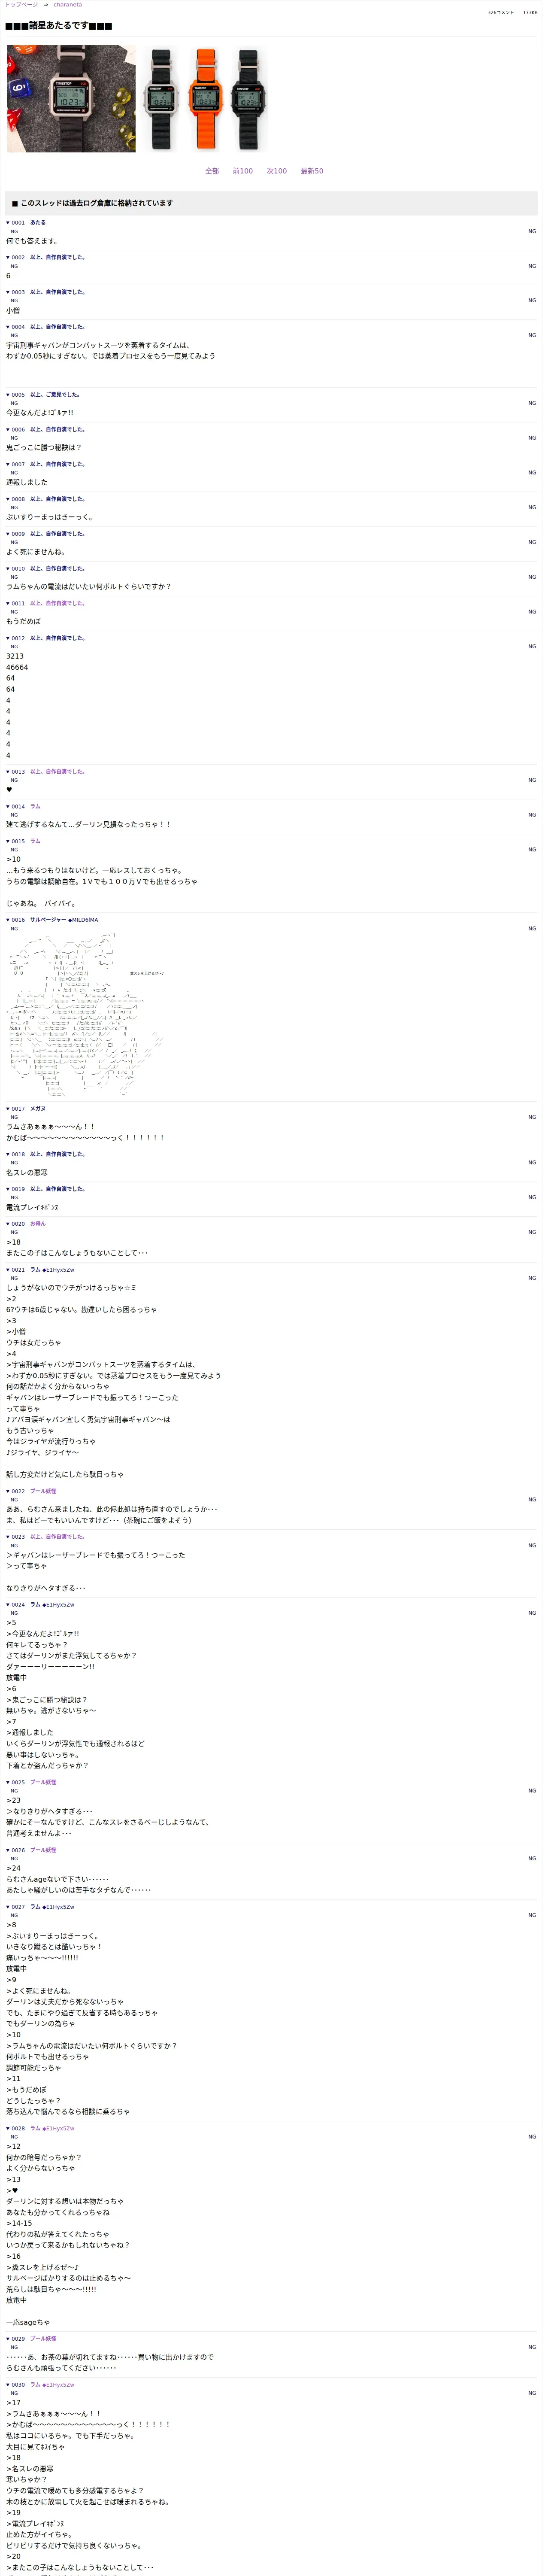Expand the ▼ 0030 post marker
Screen dimensions: 551x2576
point(16,2385)
